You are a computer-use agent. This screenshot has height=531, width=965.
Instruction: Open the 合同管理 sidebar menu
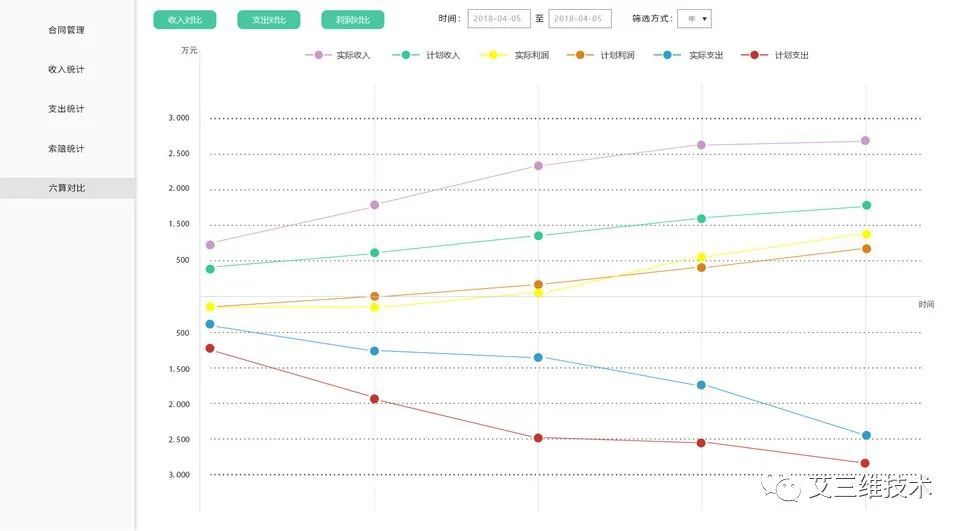click(67, 30)
